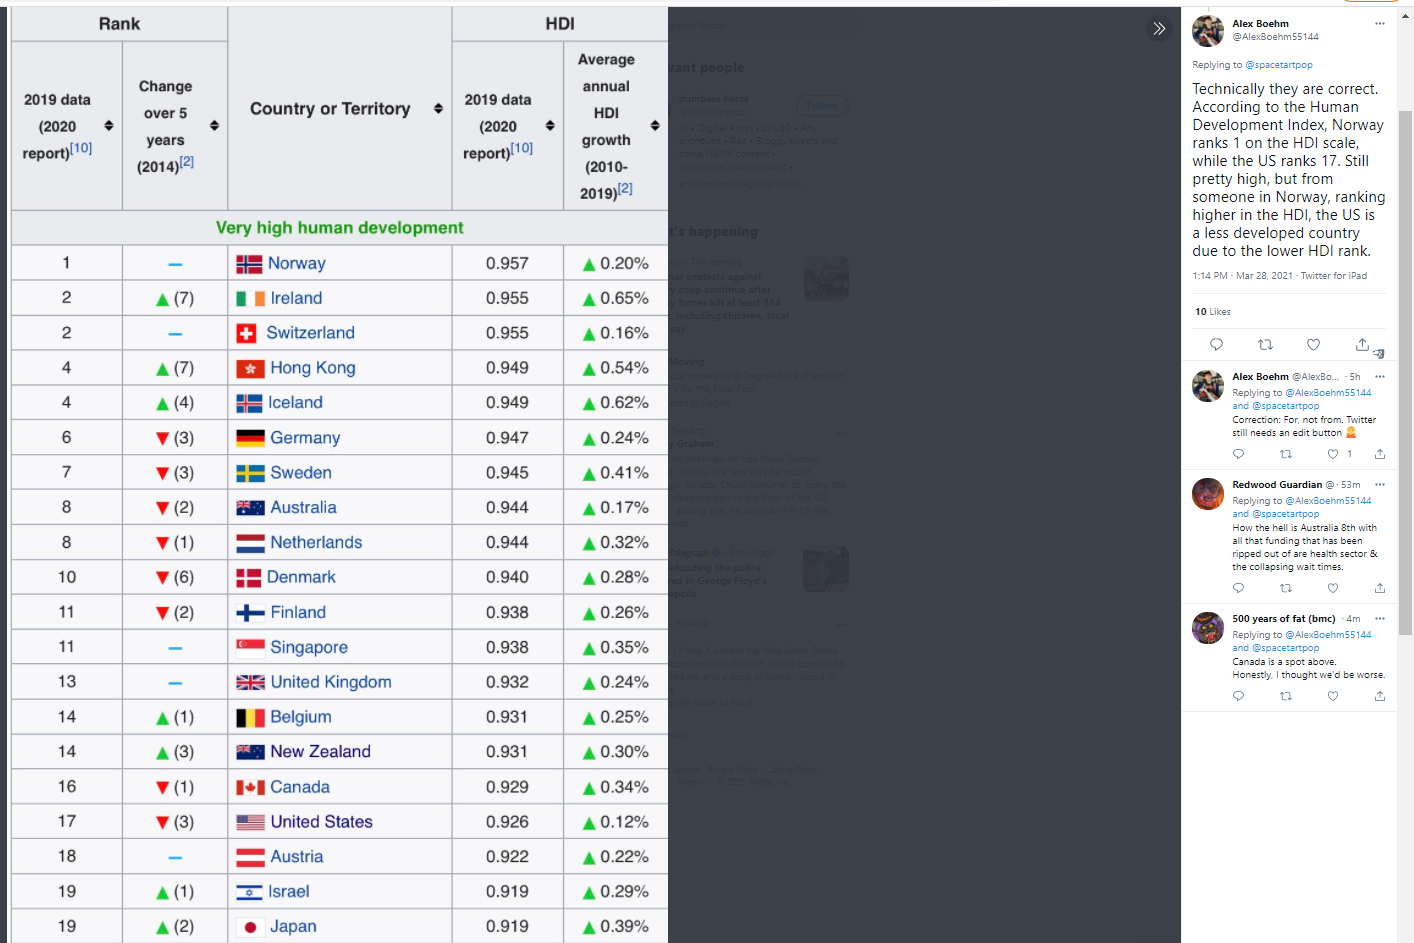Open @spacetartpop mention in '500 years of fat' reply
Image resolution: width=1414 pixels, height=943 pixels.
click(x=1286, y=648)
